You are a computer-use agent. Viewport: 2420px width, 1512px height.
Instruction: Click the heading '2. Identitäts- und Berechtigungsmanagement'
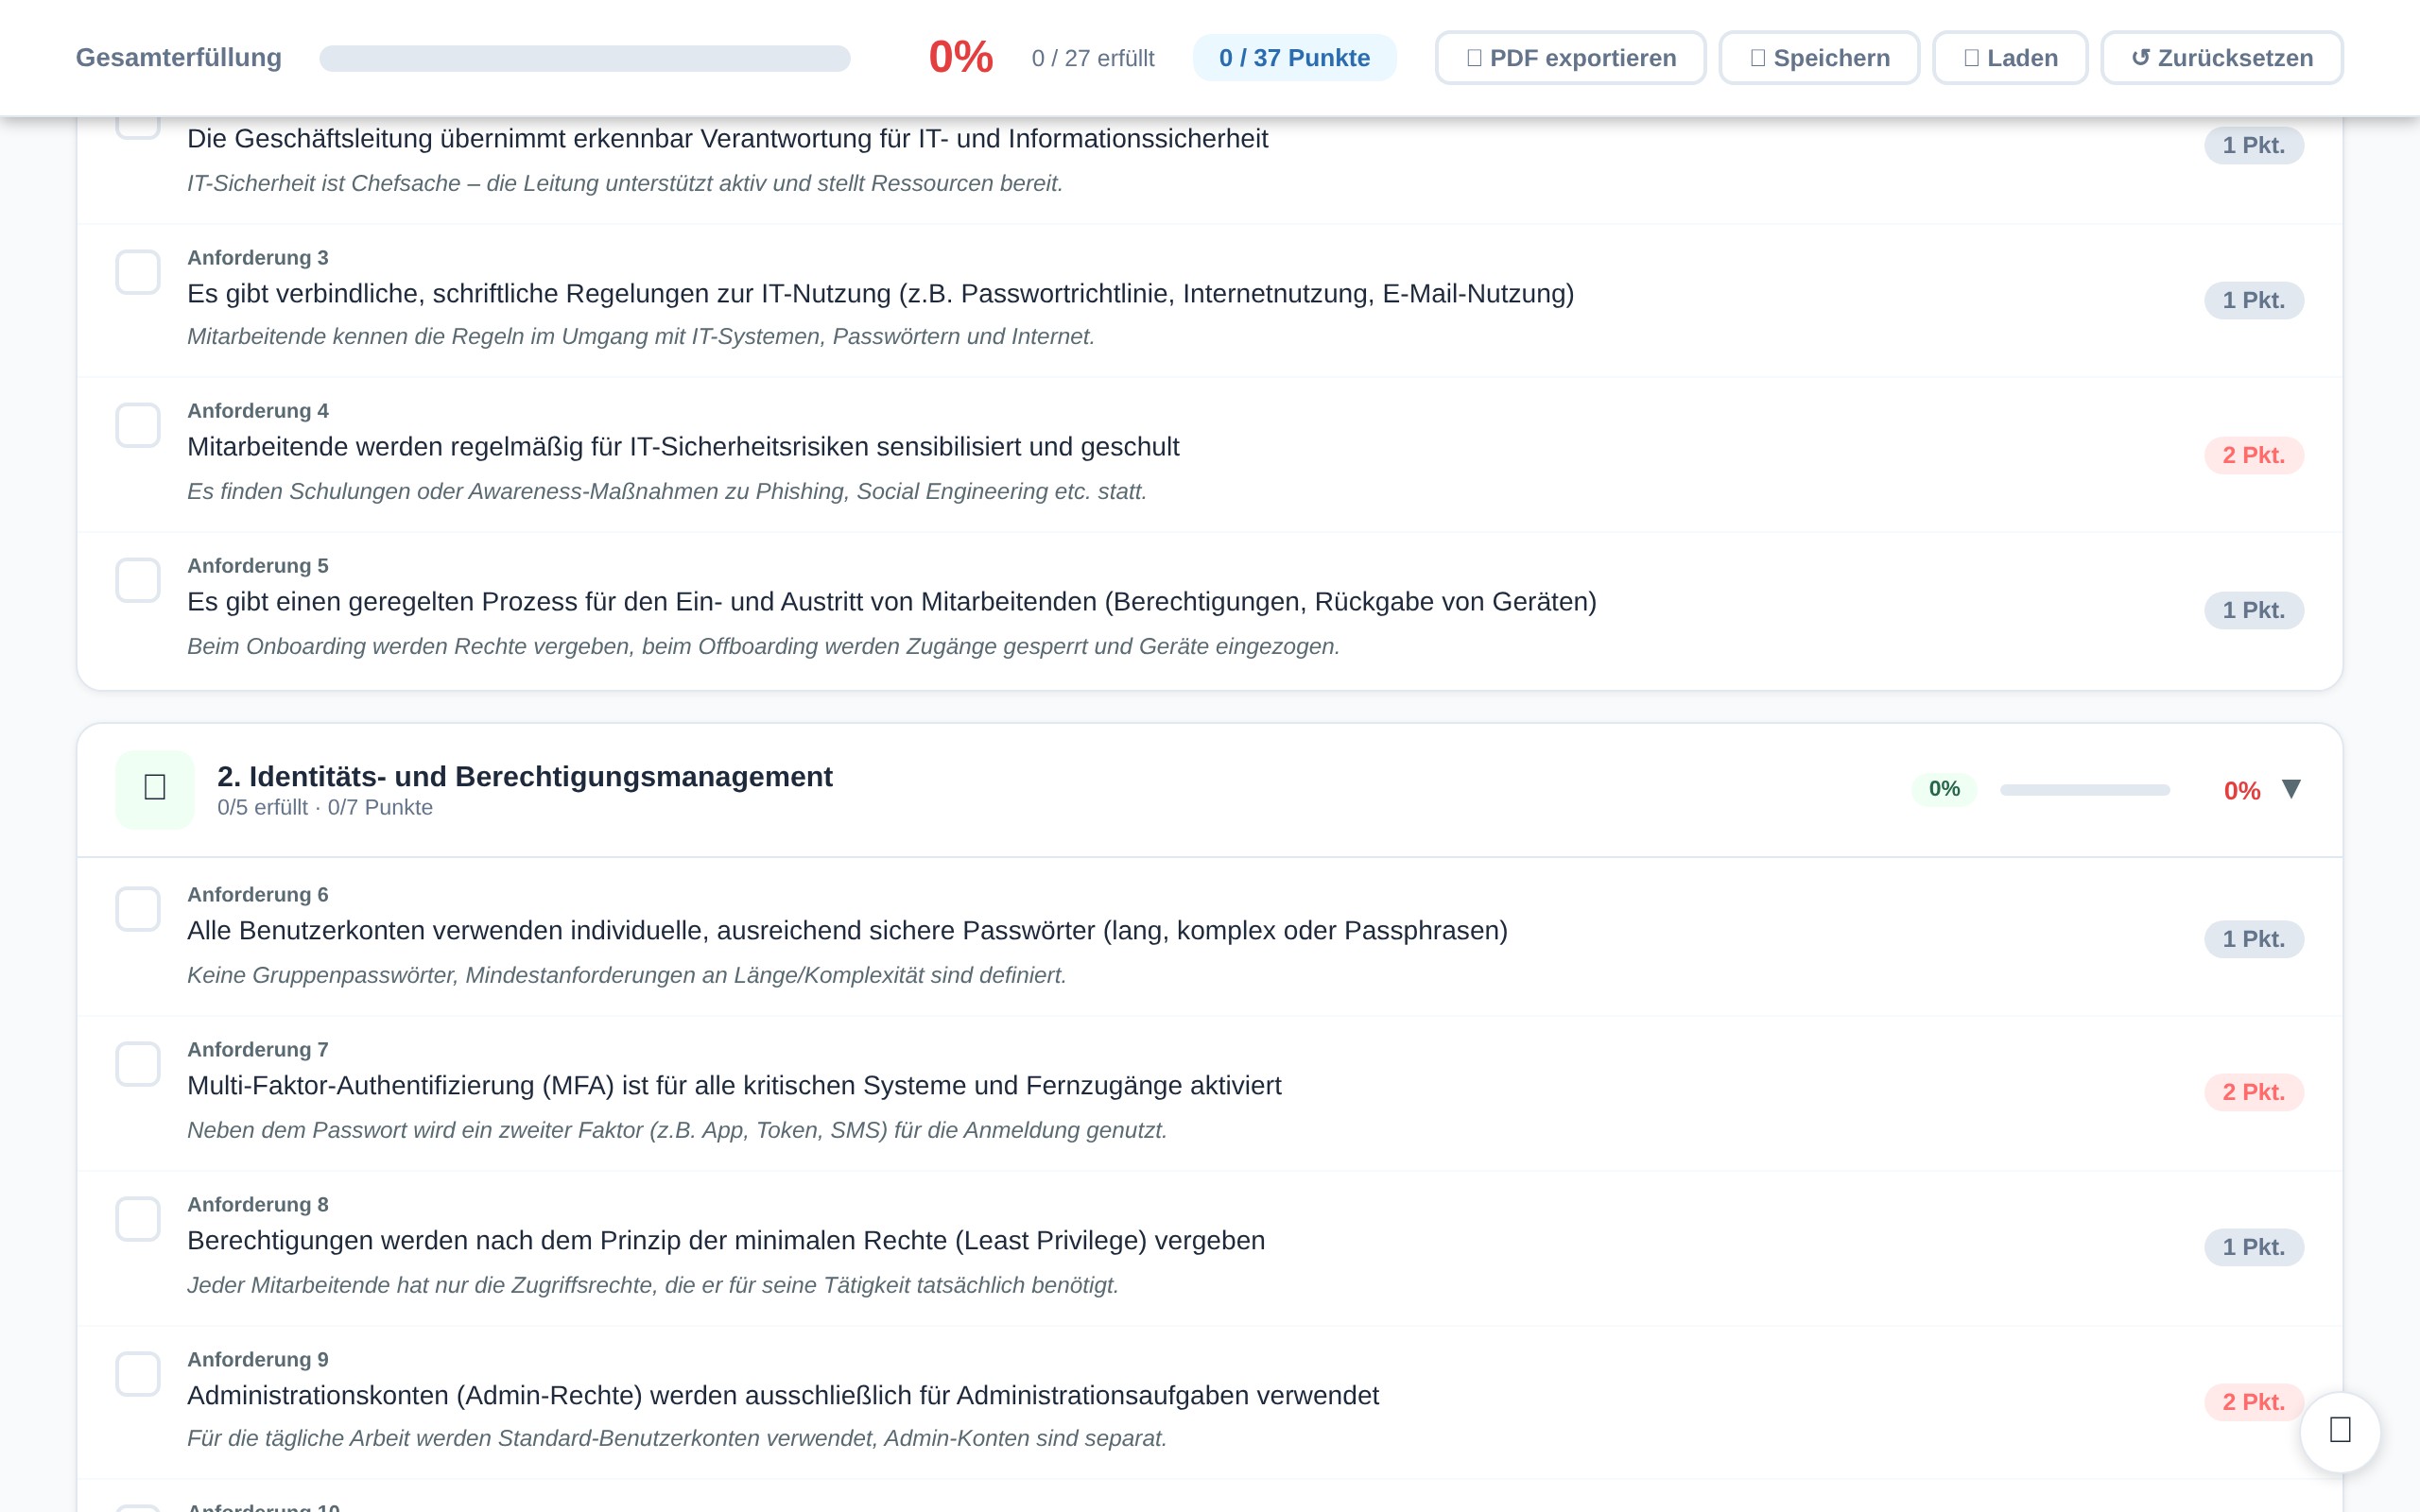coord(525,777)
